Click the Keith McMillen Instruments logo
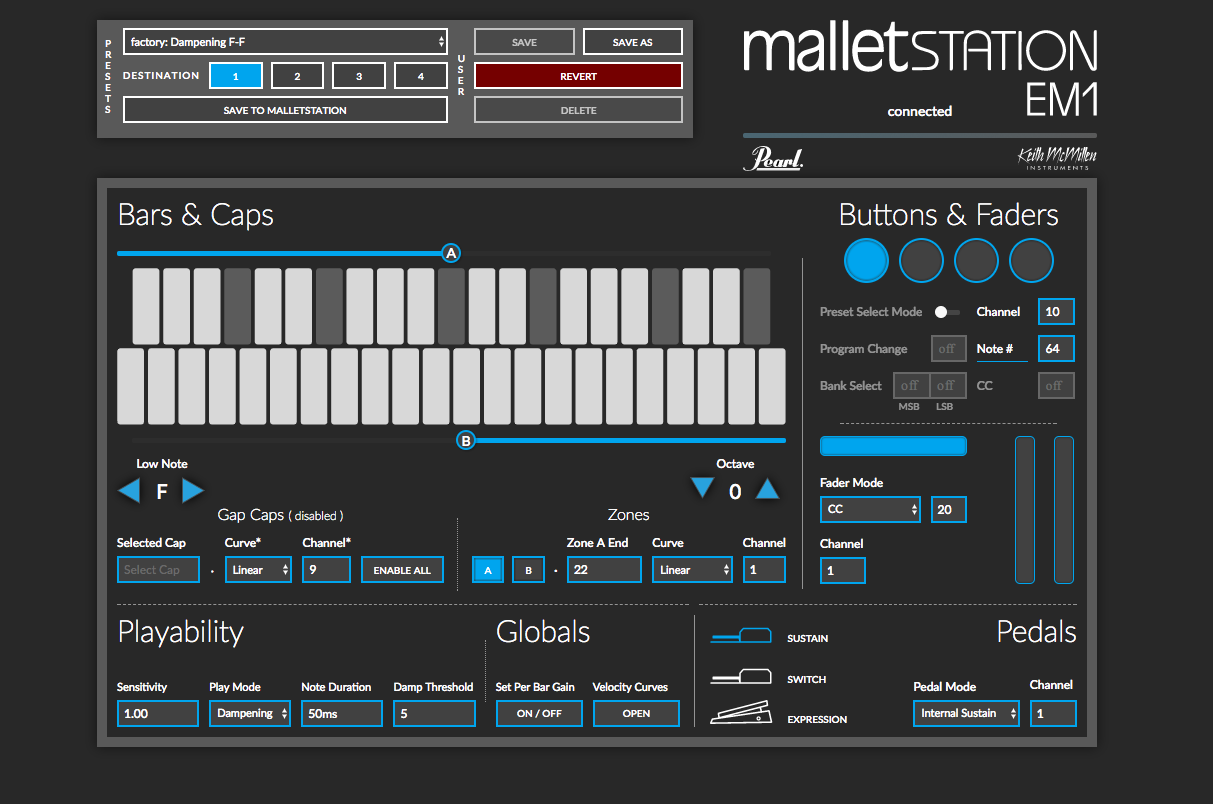This screenshot has width=1213, height=804. pos(1055,158)
